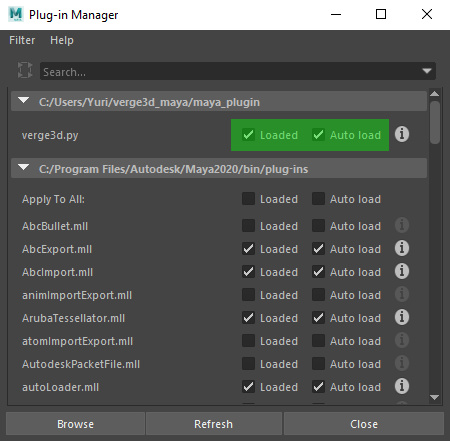View info about ArubaTessellator.mll
Image resolution: width=450 pixels, height=441 pixels.
[x=402, y=318]
